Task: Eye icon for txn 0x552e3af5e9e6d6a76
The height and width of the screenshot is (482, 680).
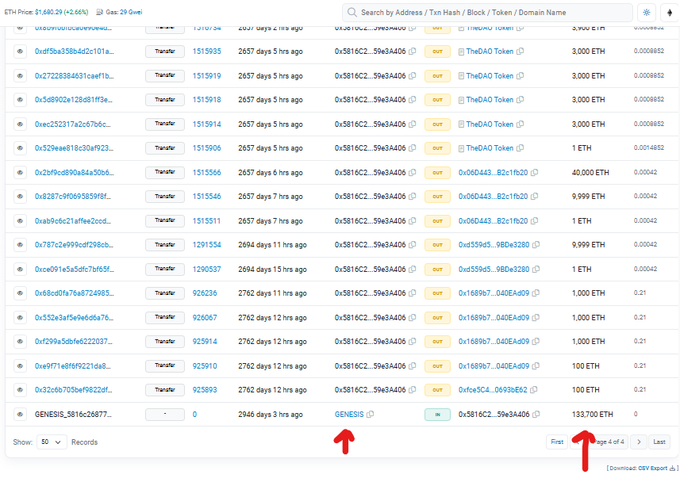Action: point(20,318)
